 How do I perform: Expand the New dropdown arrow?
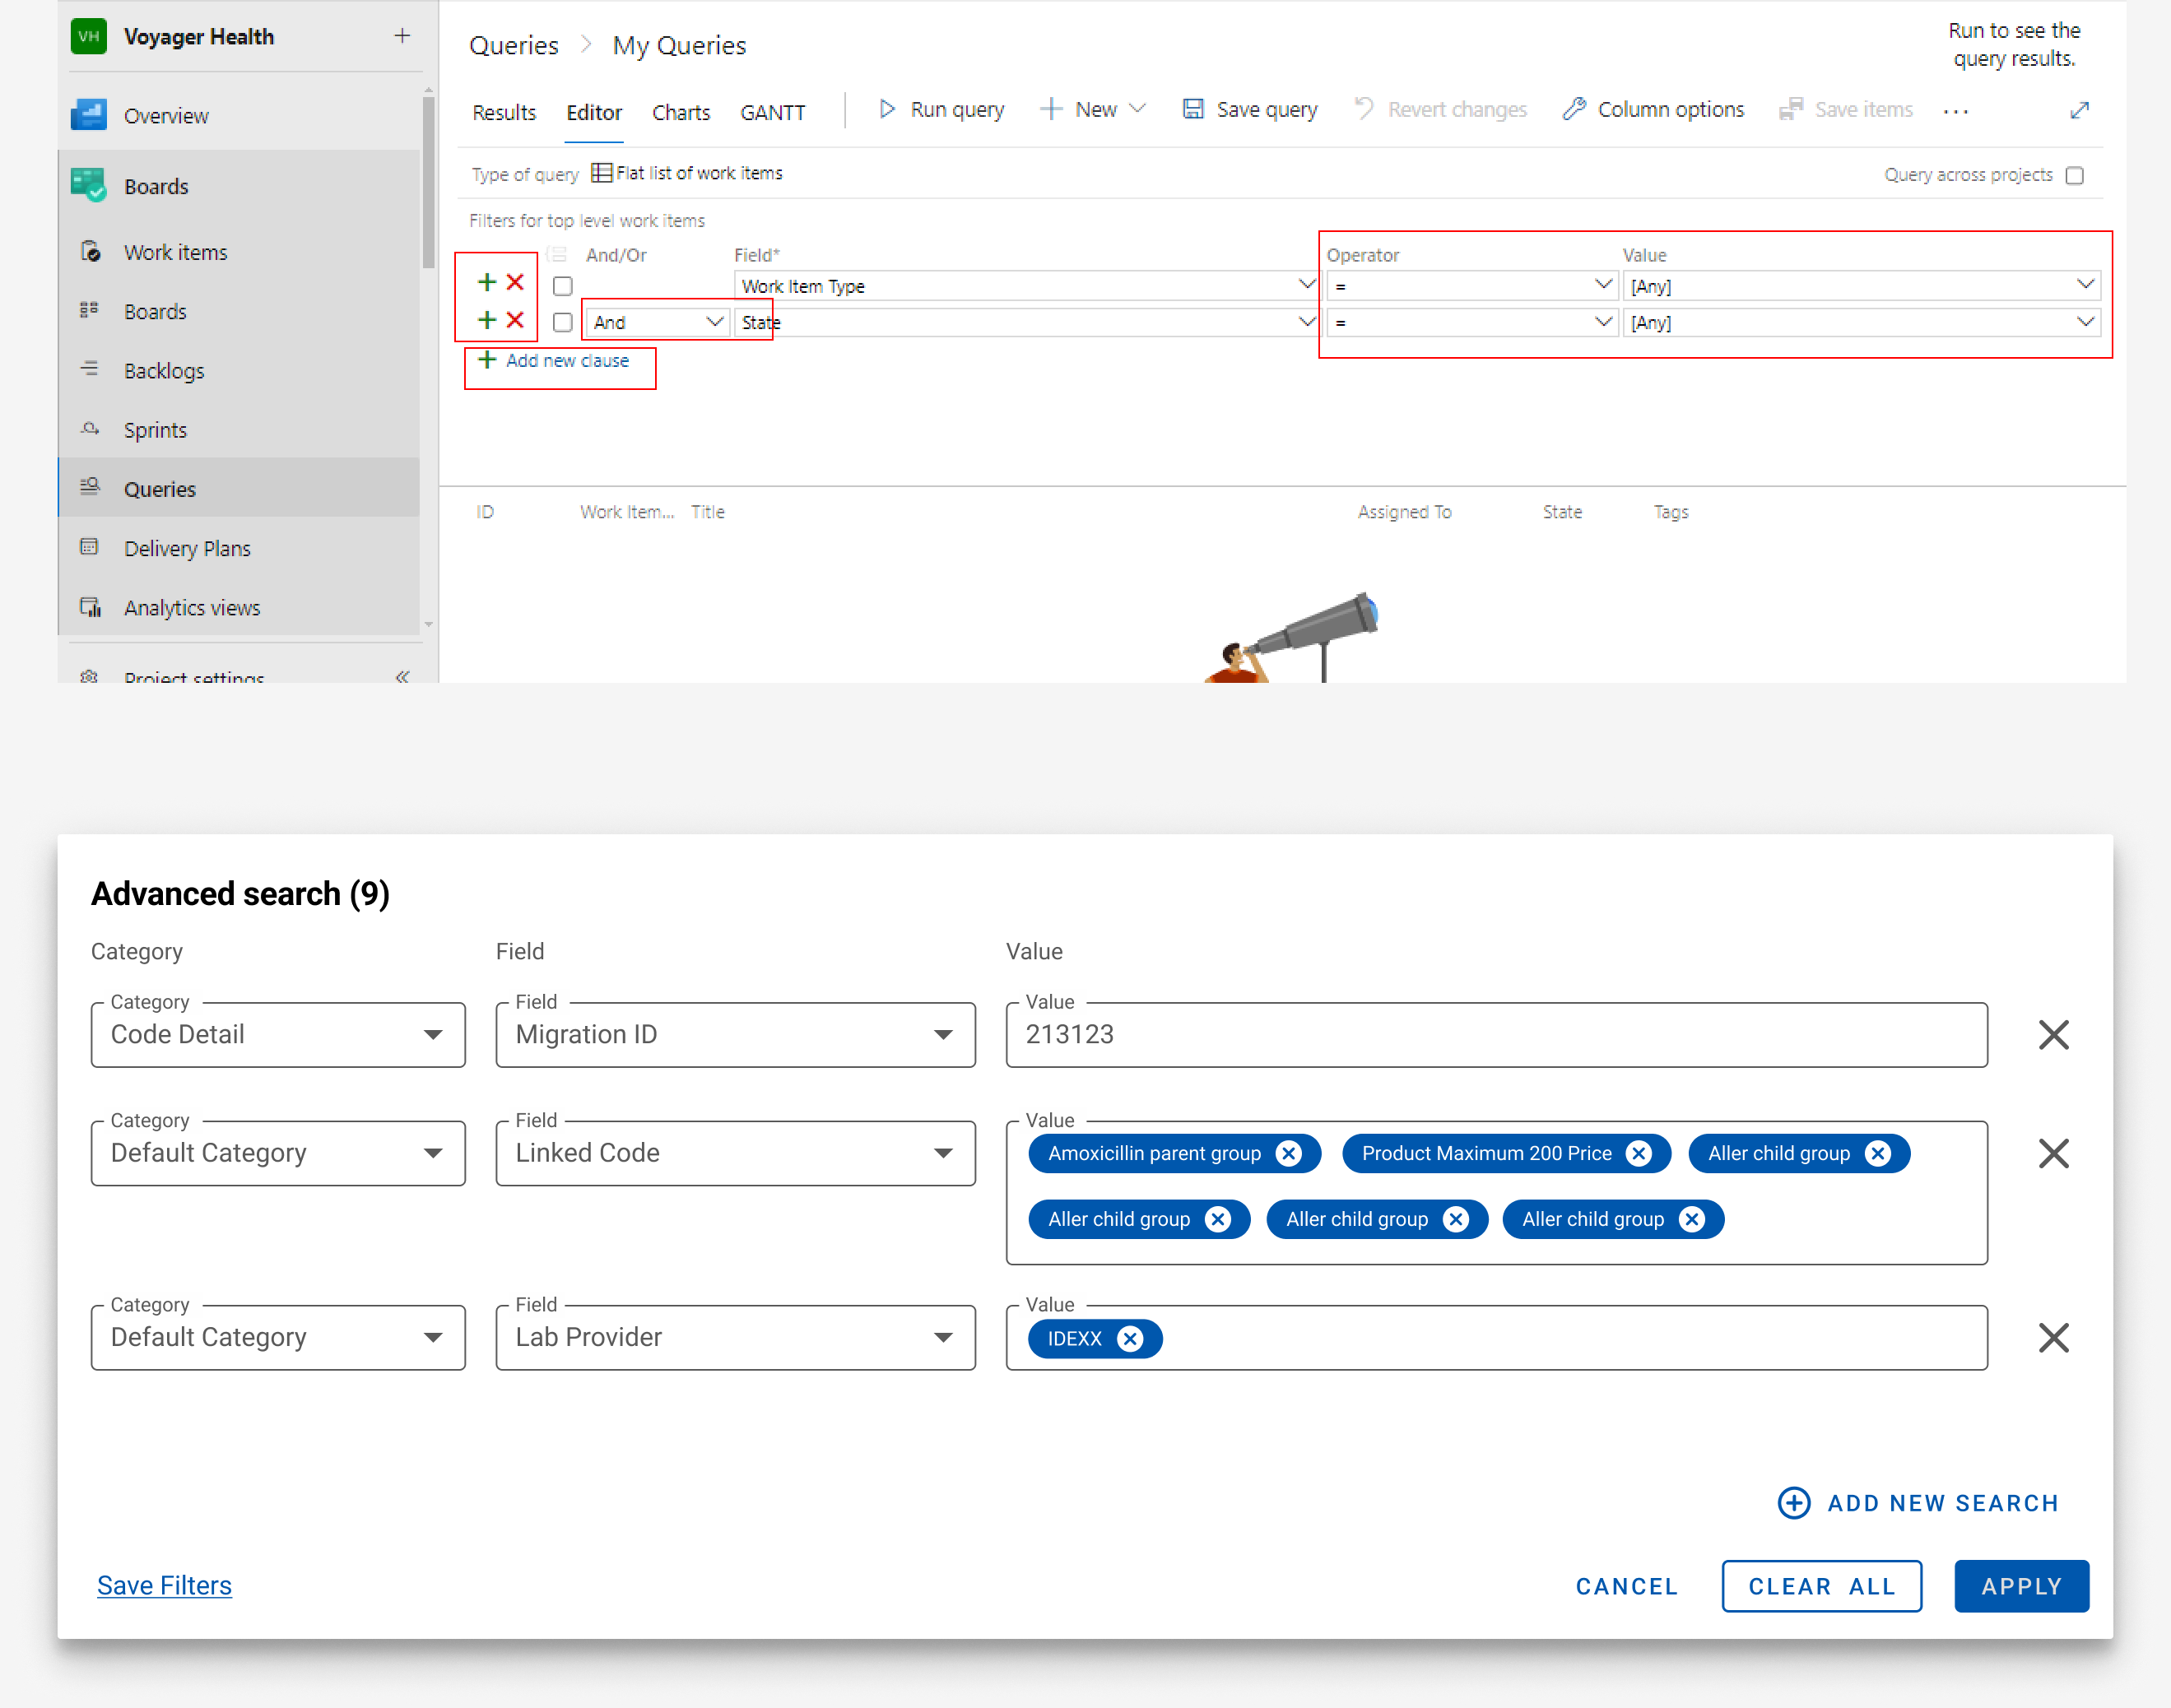coord(1137,109)
